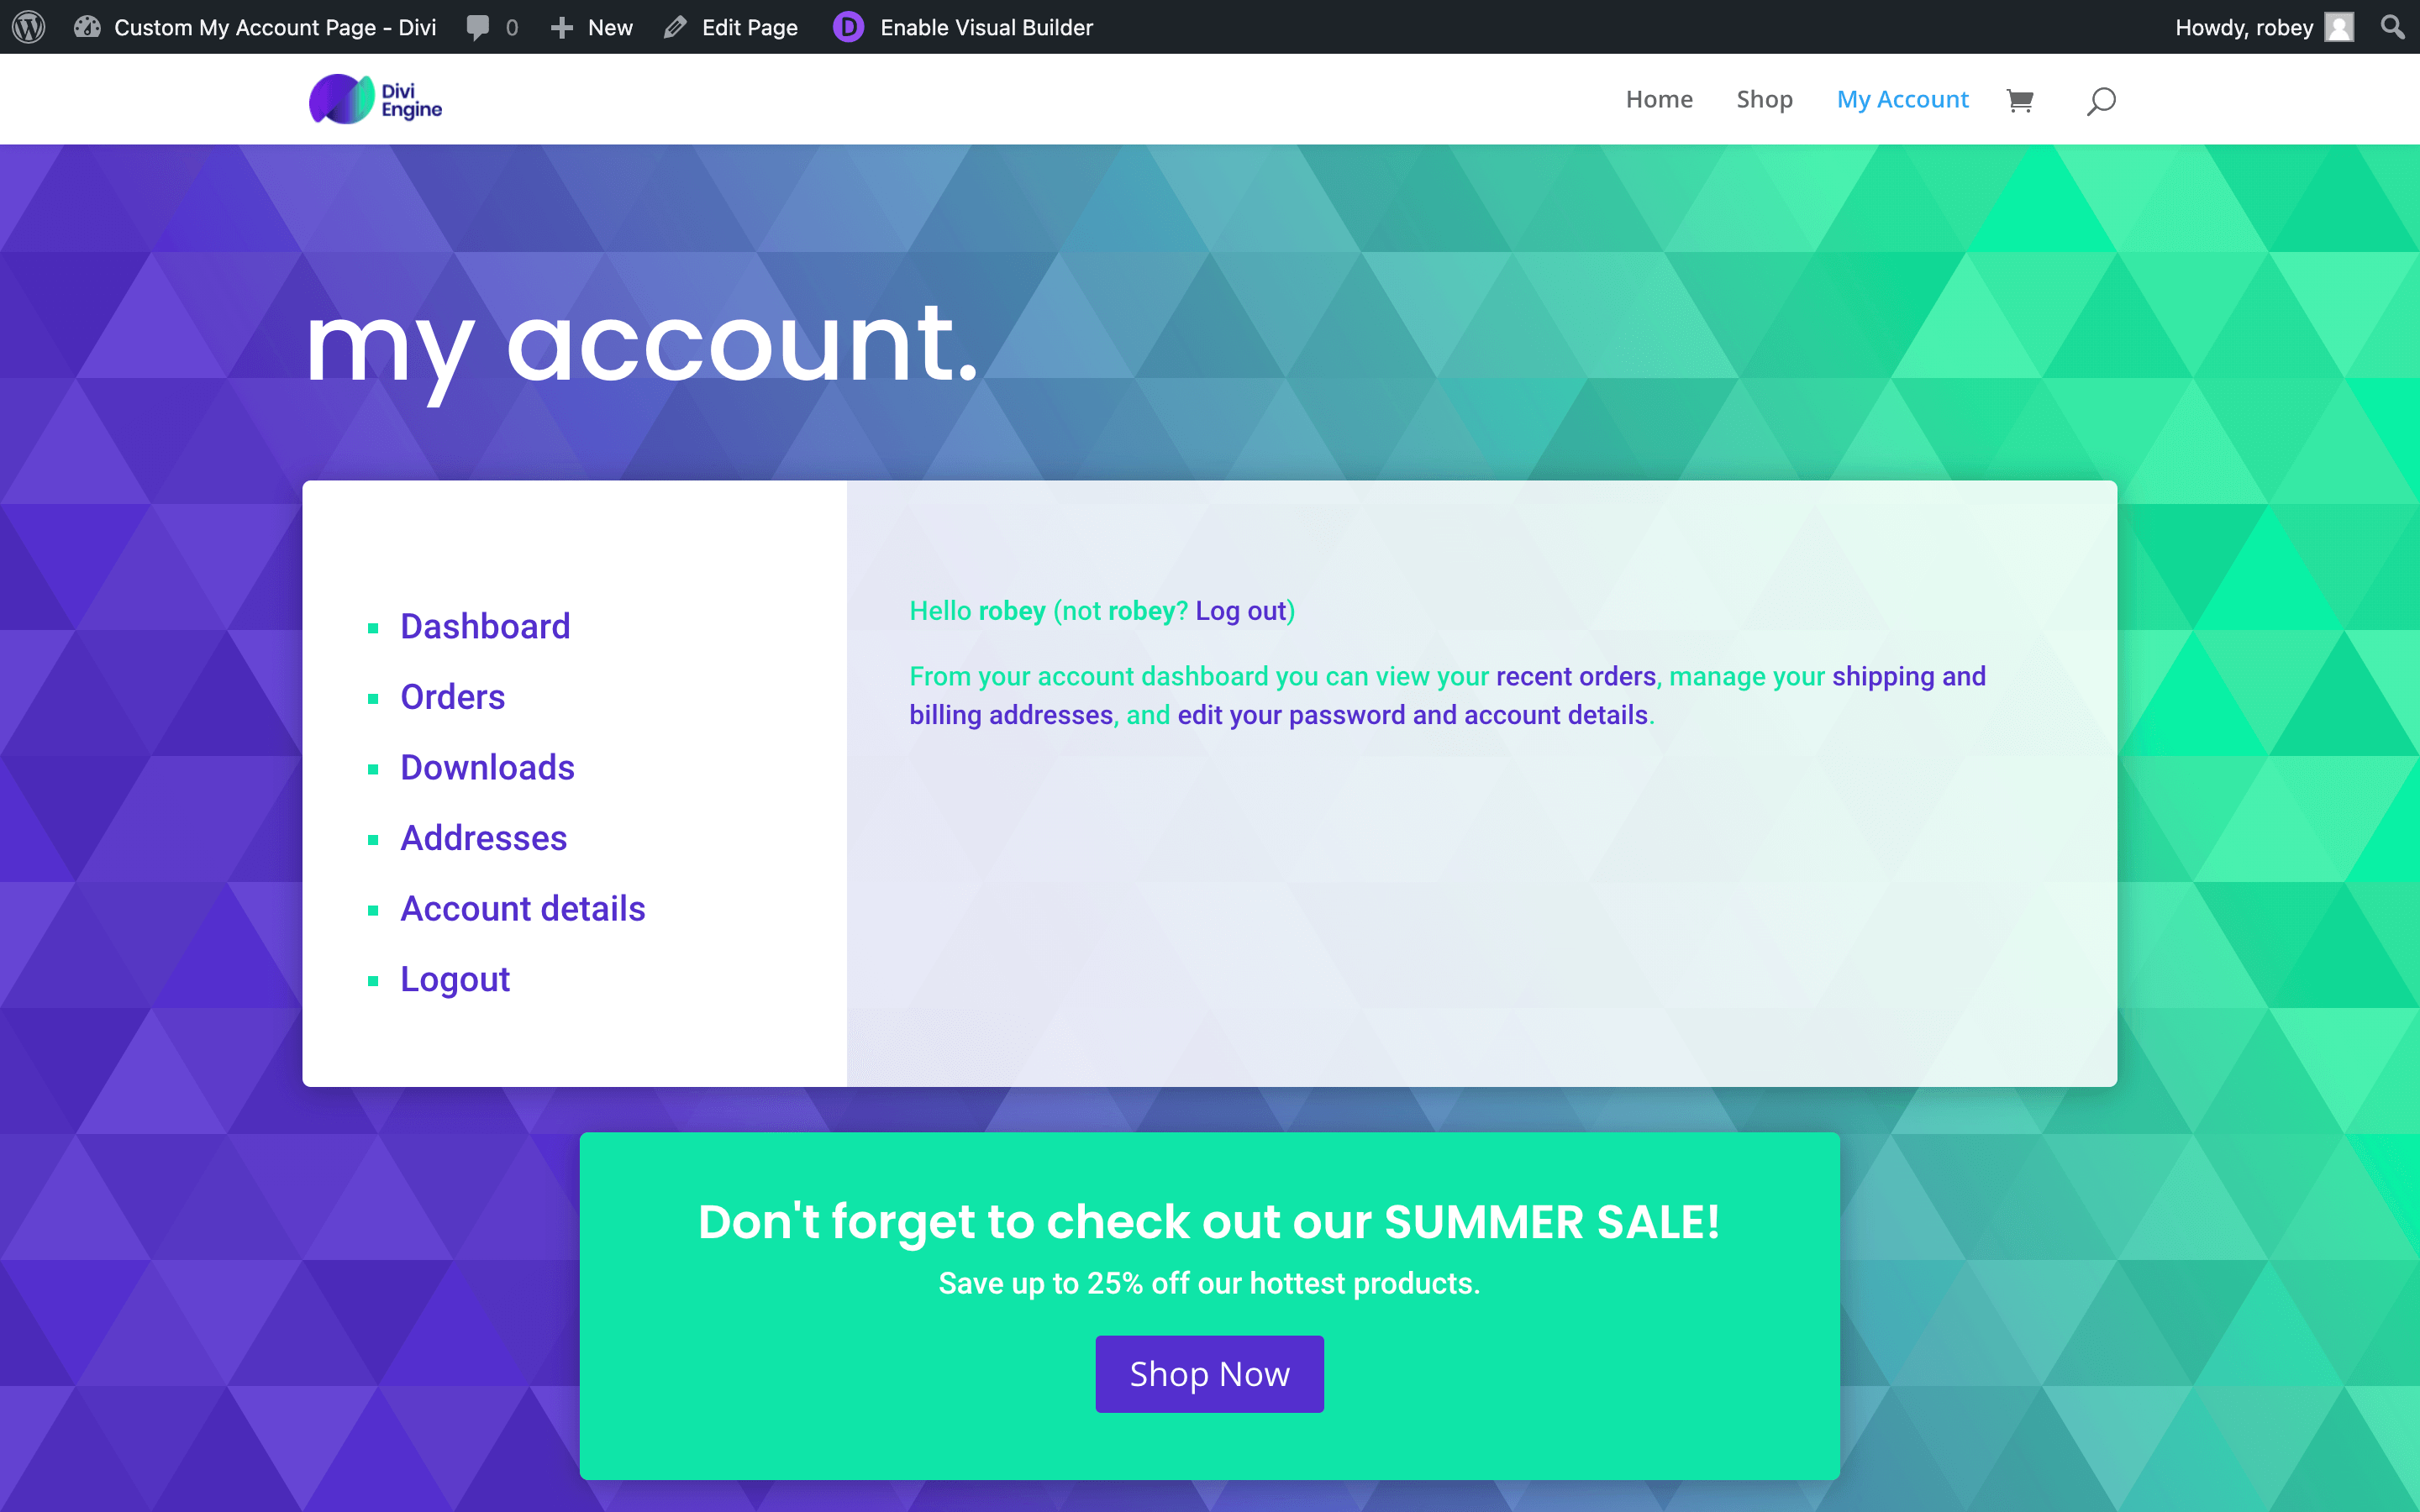The width and height of the screenshot is (2420, 1512).
Task: Select the Dashboard menu item
Action: (x=484, y=625)
